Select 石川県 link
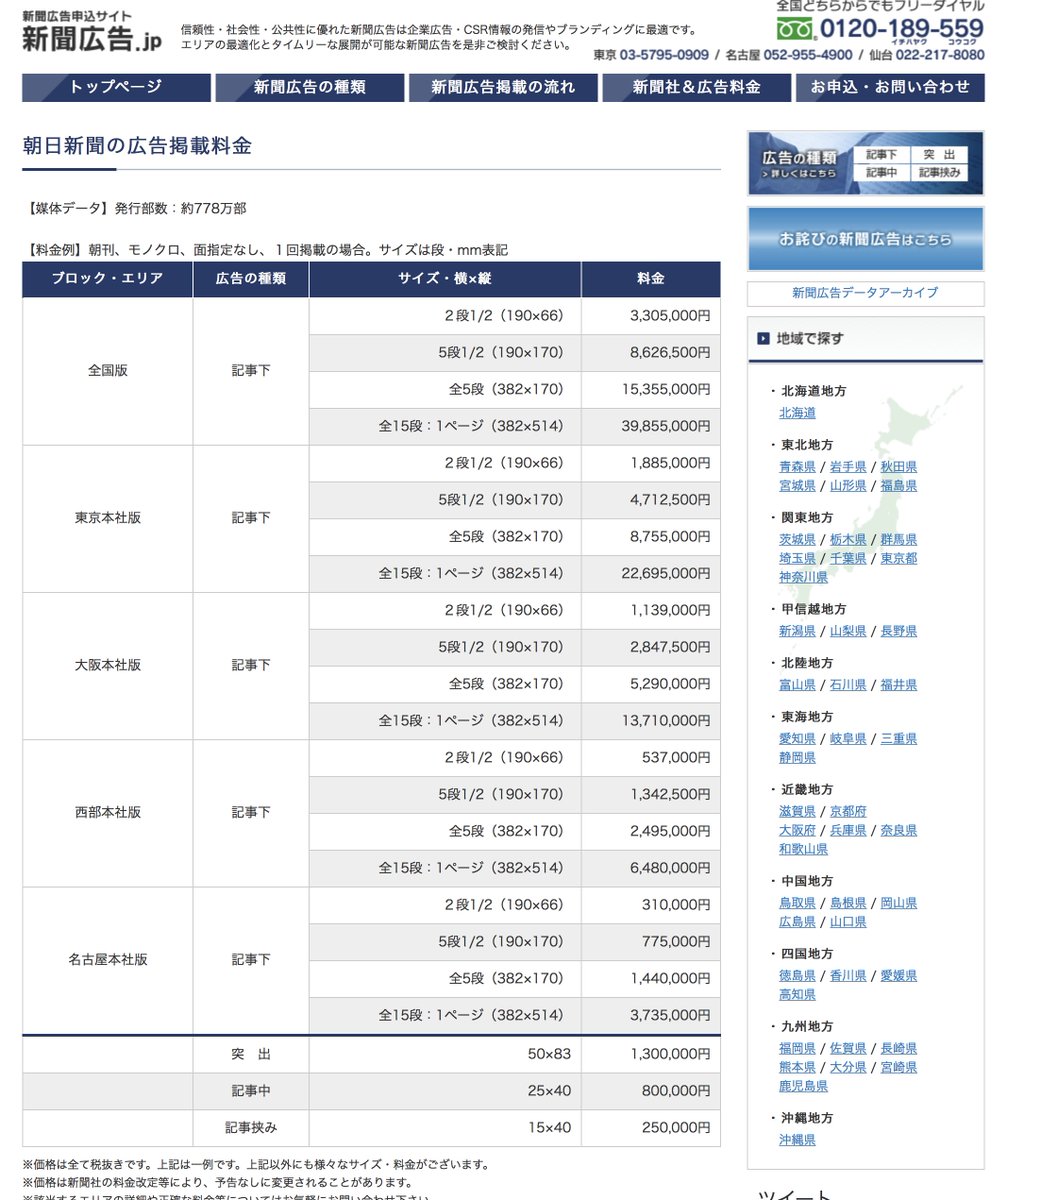The height and width of the screenshot is (1200, 1041). pos(849,686)
